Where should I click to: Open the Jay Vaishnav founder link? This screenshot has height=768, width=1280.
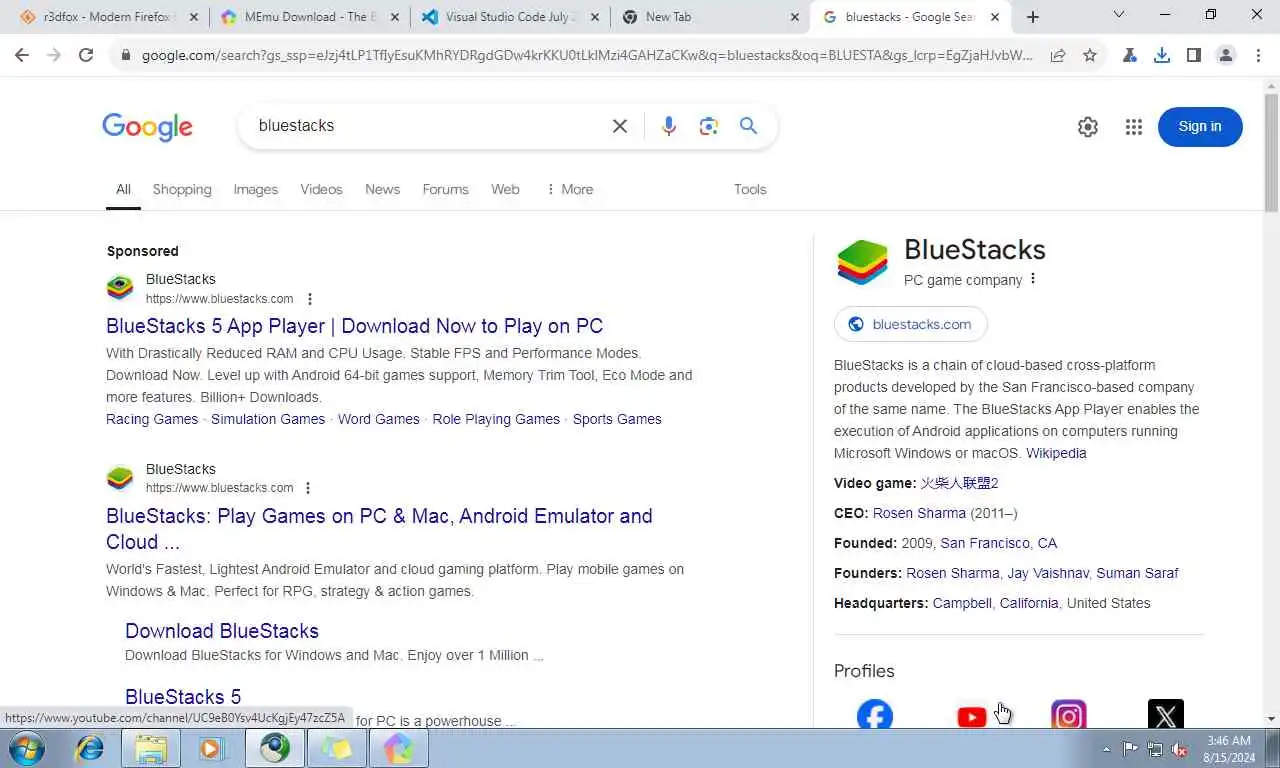pyautogui.click(x=1048, y=573)
